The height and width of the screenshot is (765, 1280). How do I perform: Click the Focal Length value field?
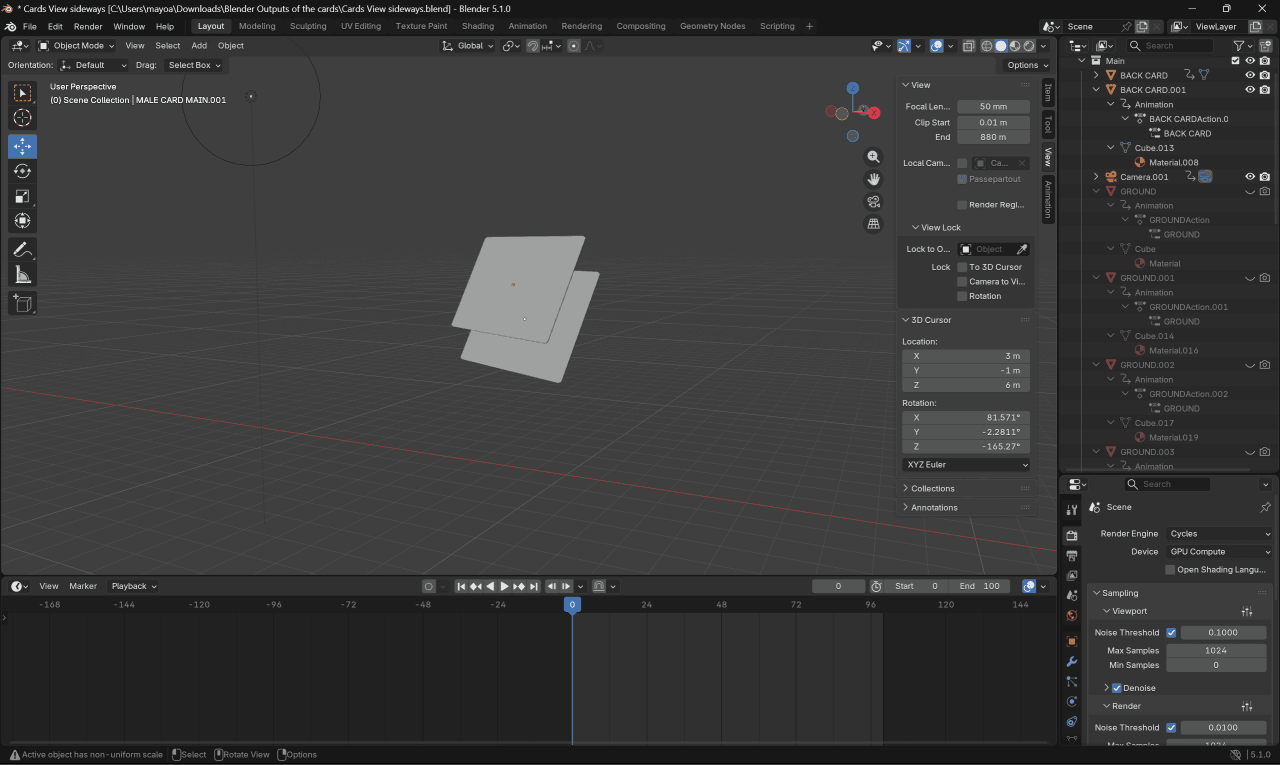coord(993,107)
